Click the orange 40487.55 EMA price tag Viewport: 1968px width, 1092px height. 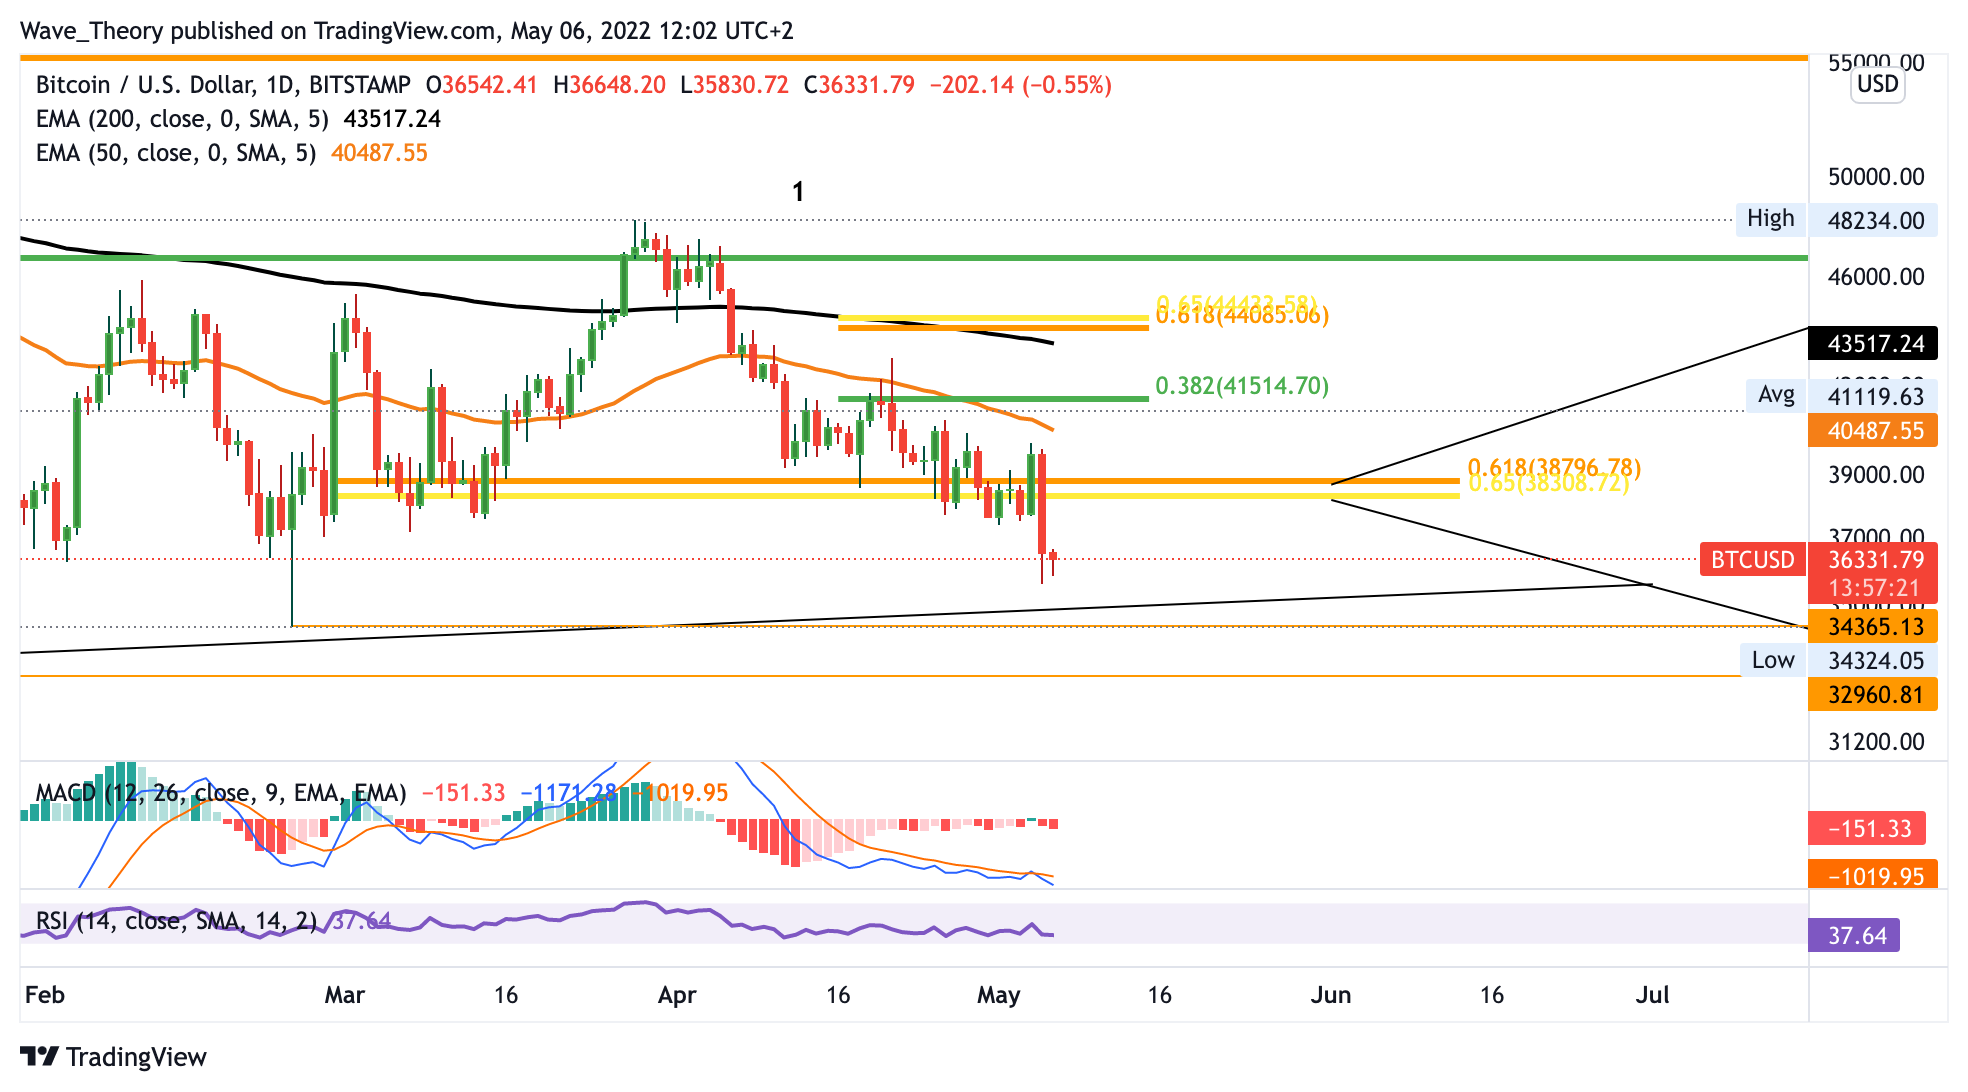point(1872,431)
